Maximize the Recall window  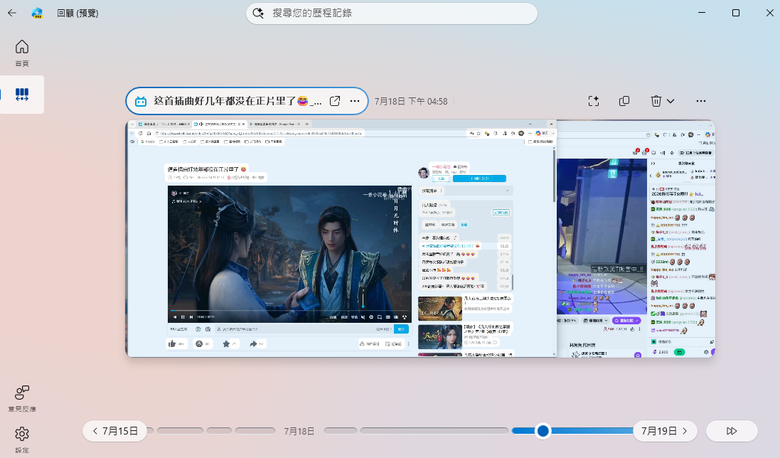736,13
